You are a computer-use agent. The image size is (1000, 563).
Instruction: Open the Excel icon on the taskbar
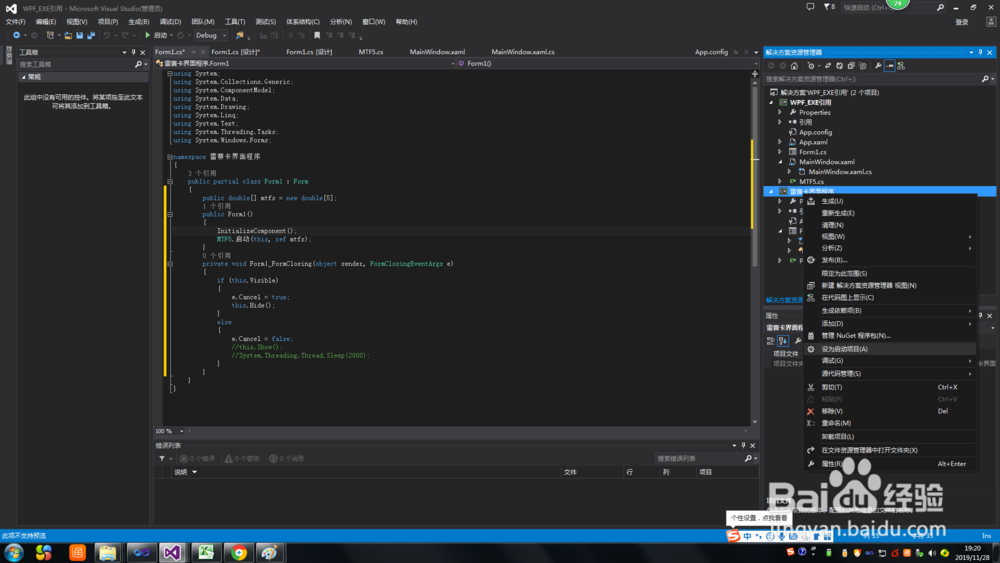point(205,552)
